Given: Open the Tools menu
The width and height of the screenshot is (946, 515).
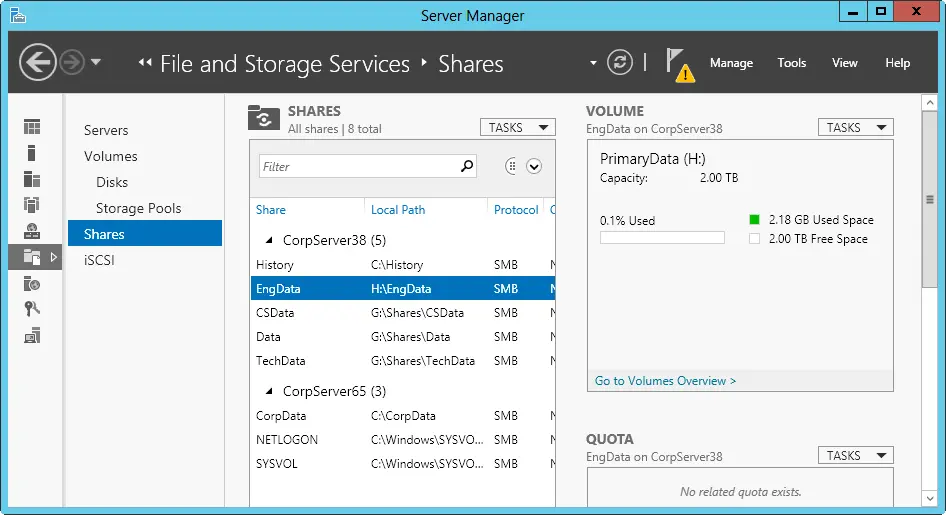Looking at the screenshot, I should [x=792, y=63].
